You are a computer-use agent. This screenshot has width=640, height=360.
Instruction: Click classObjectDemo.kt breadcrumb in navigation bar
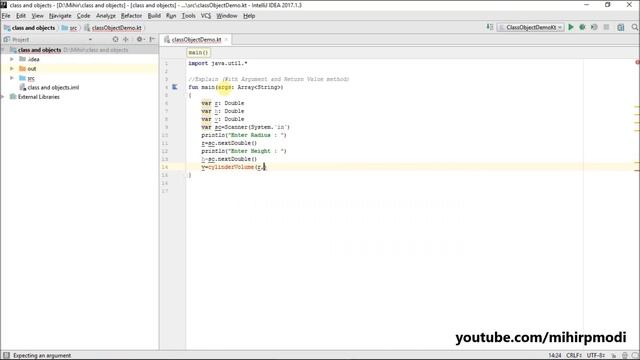point(113,28)
